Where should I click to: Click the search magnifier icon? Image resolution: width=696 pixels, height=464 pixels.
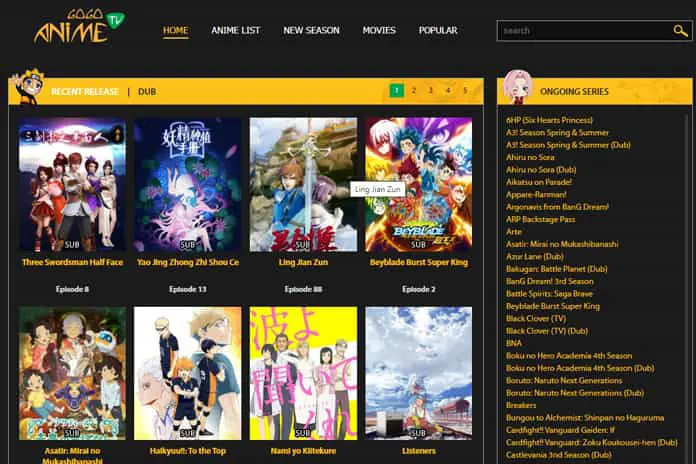point(680,31)
